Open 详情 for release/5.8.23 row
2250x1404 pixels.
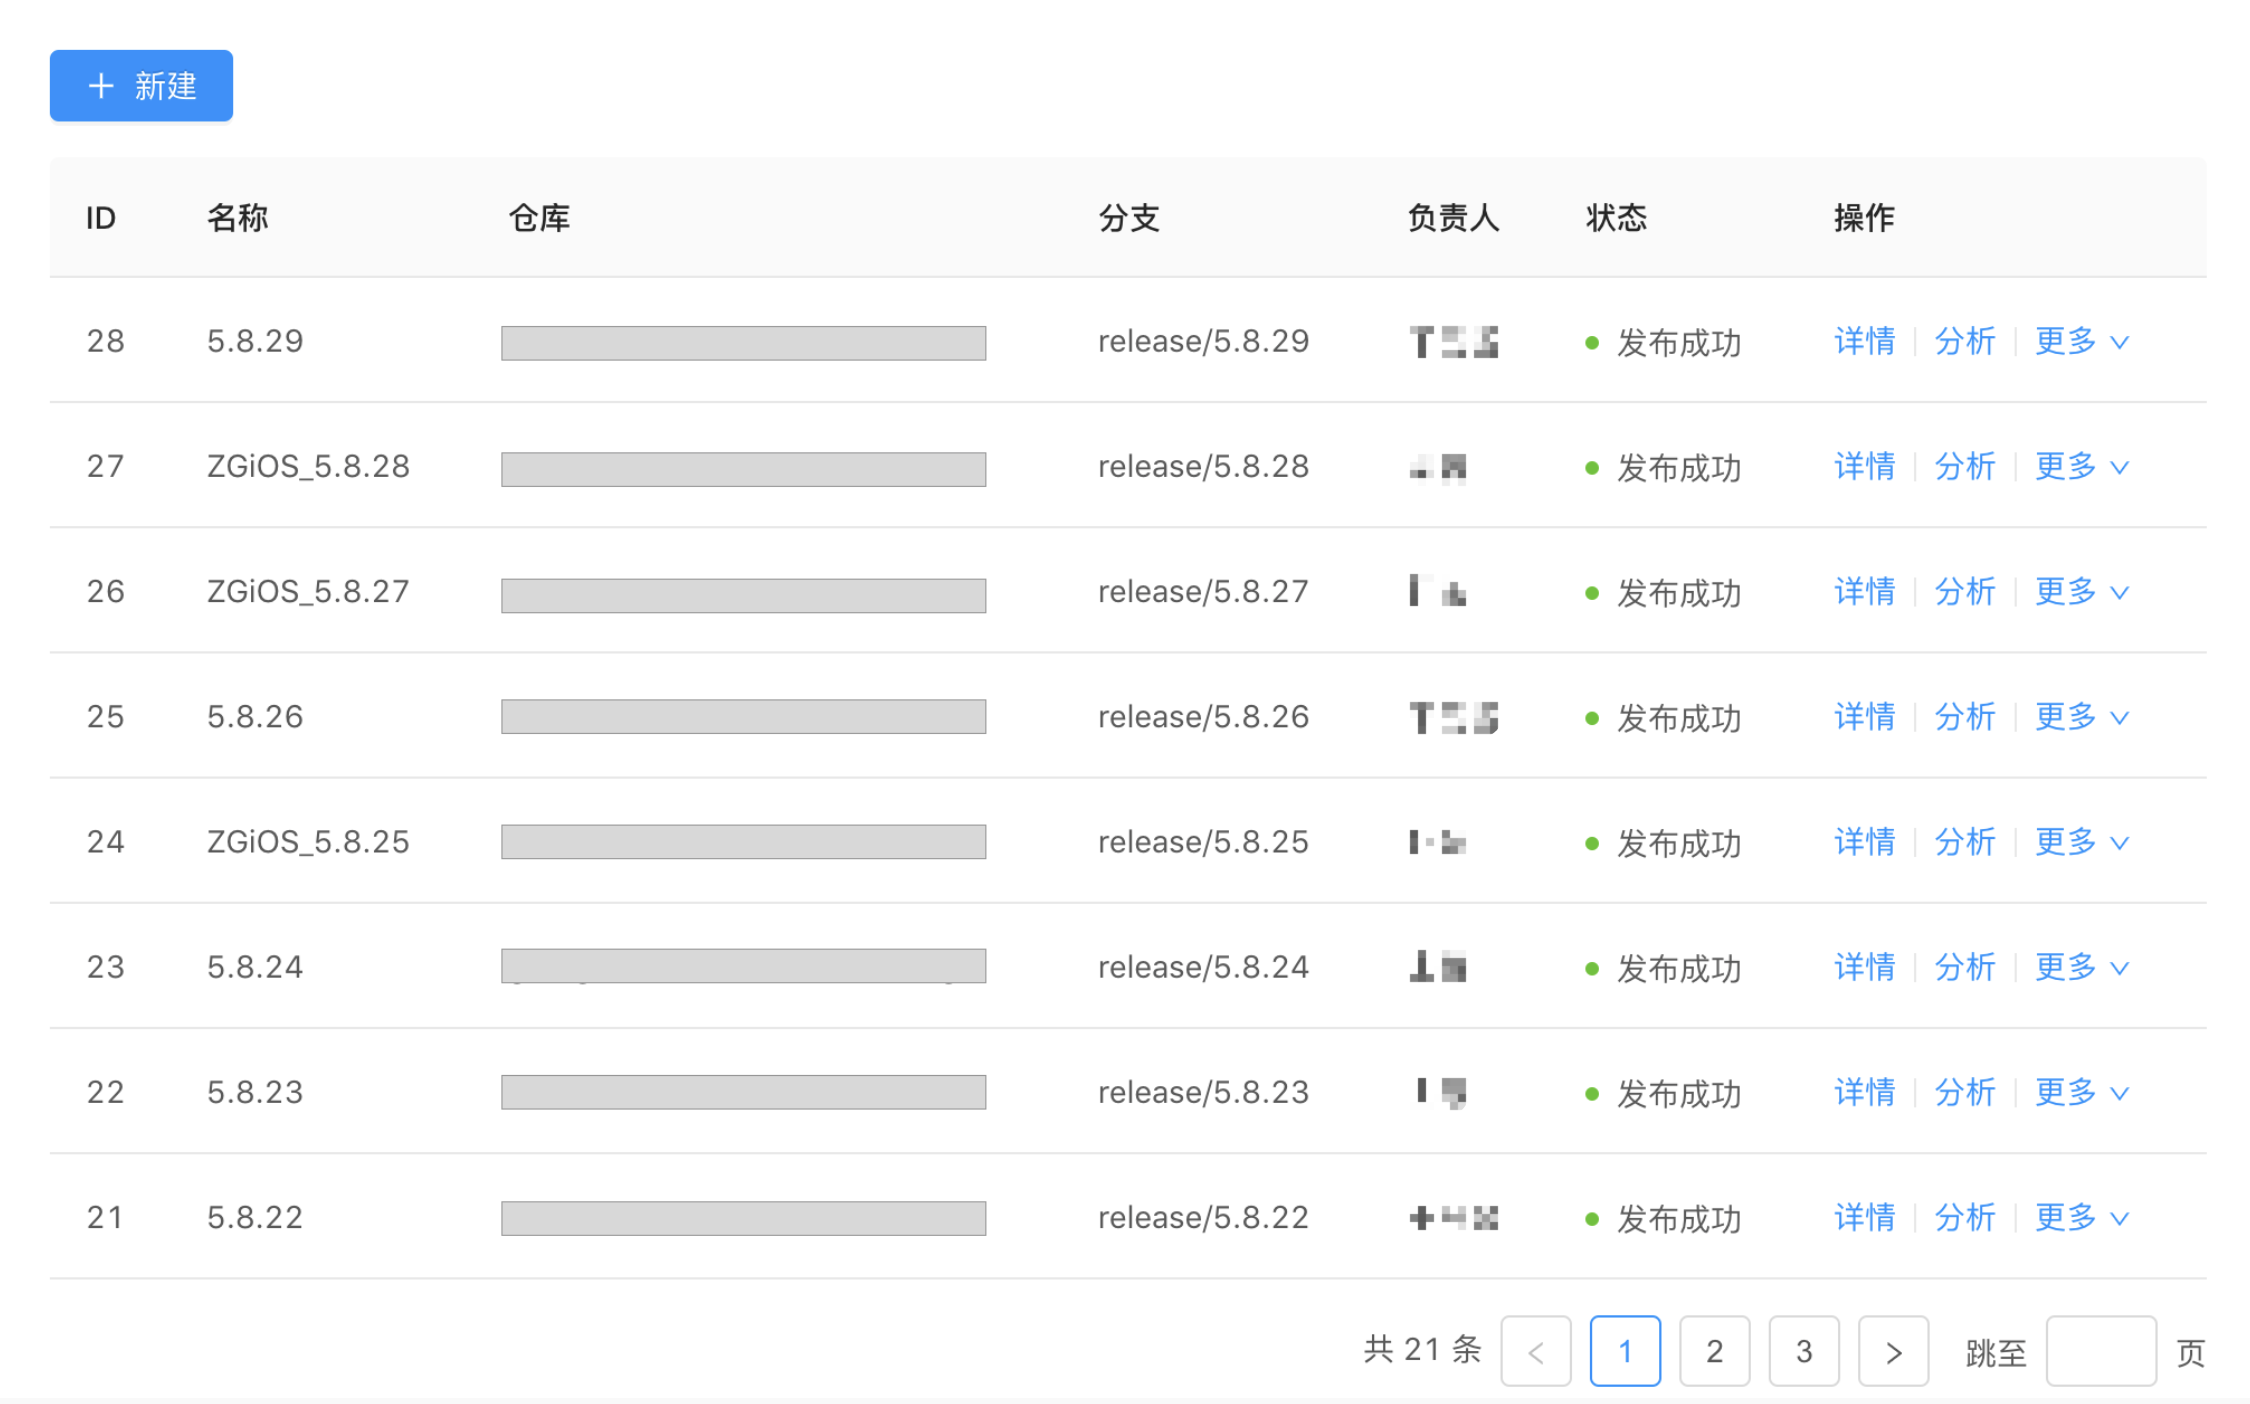pyautogui.click(x=1864, y=1092)
